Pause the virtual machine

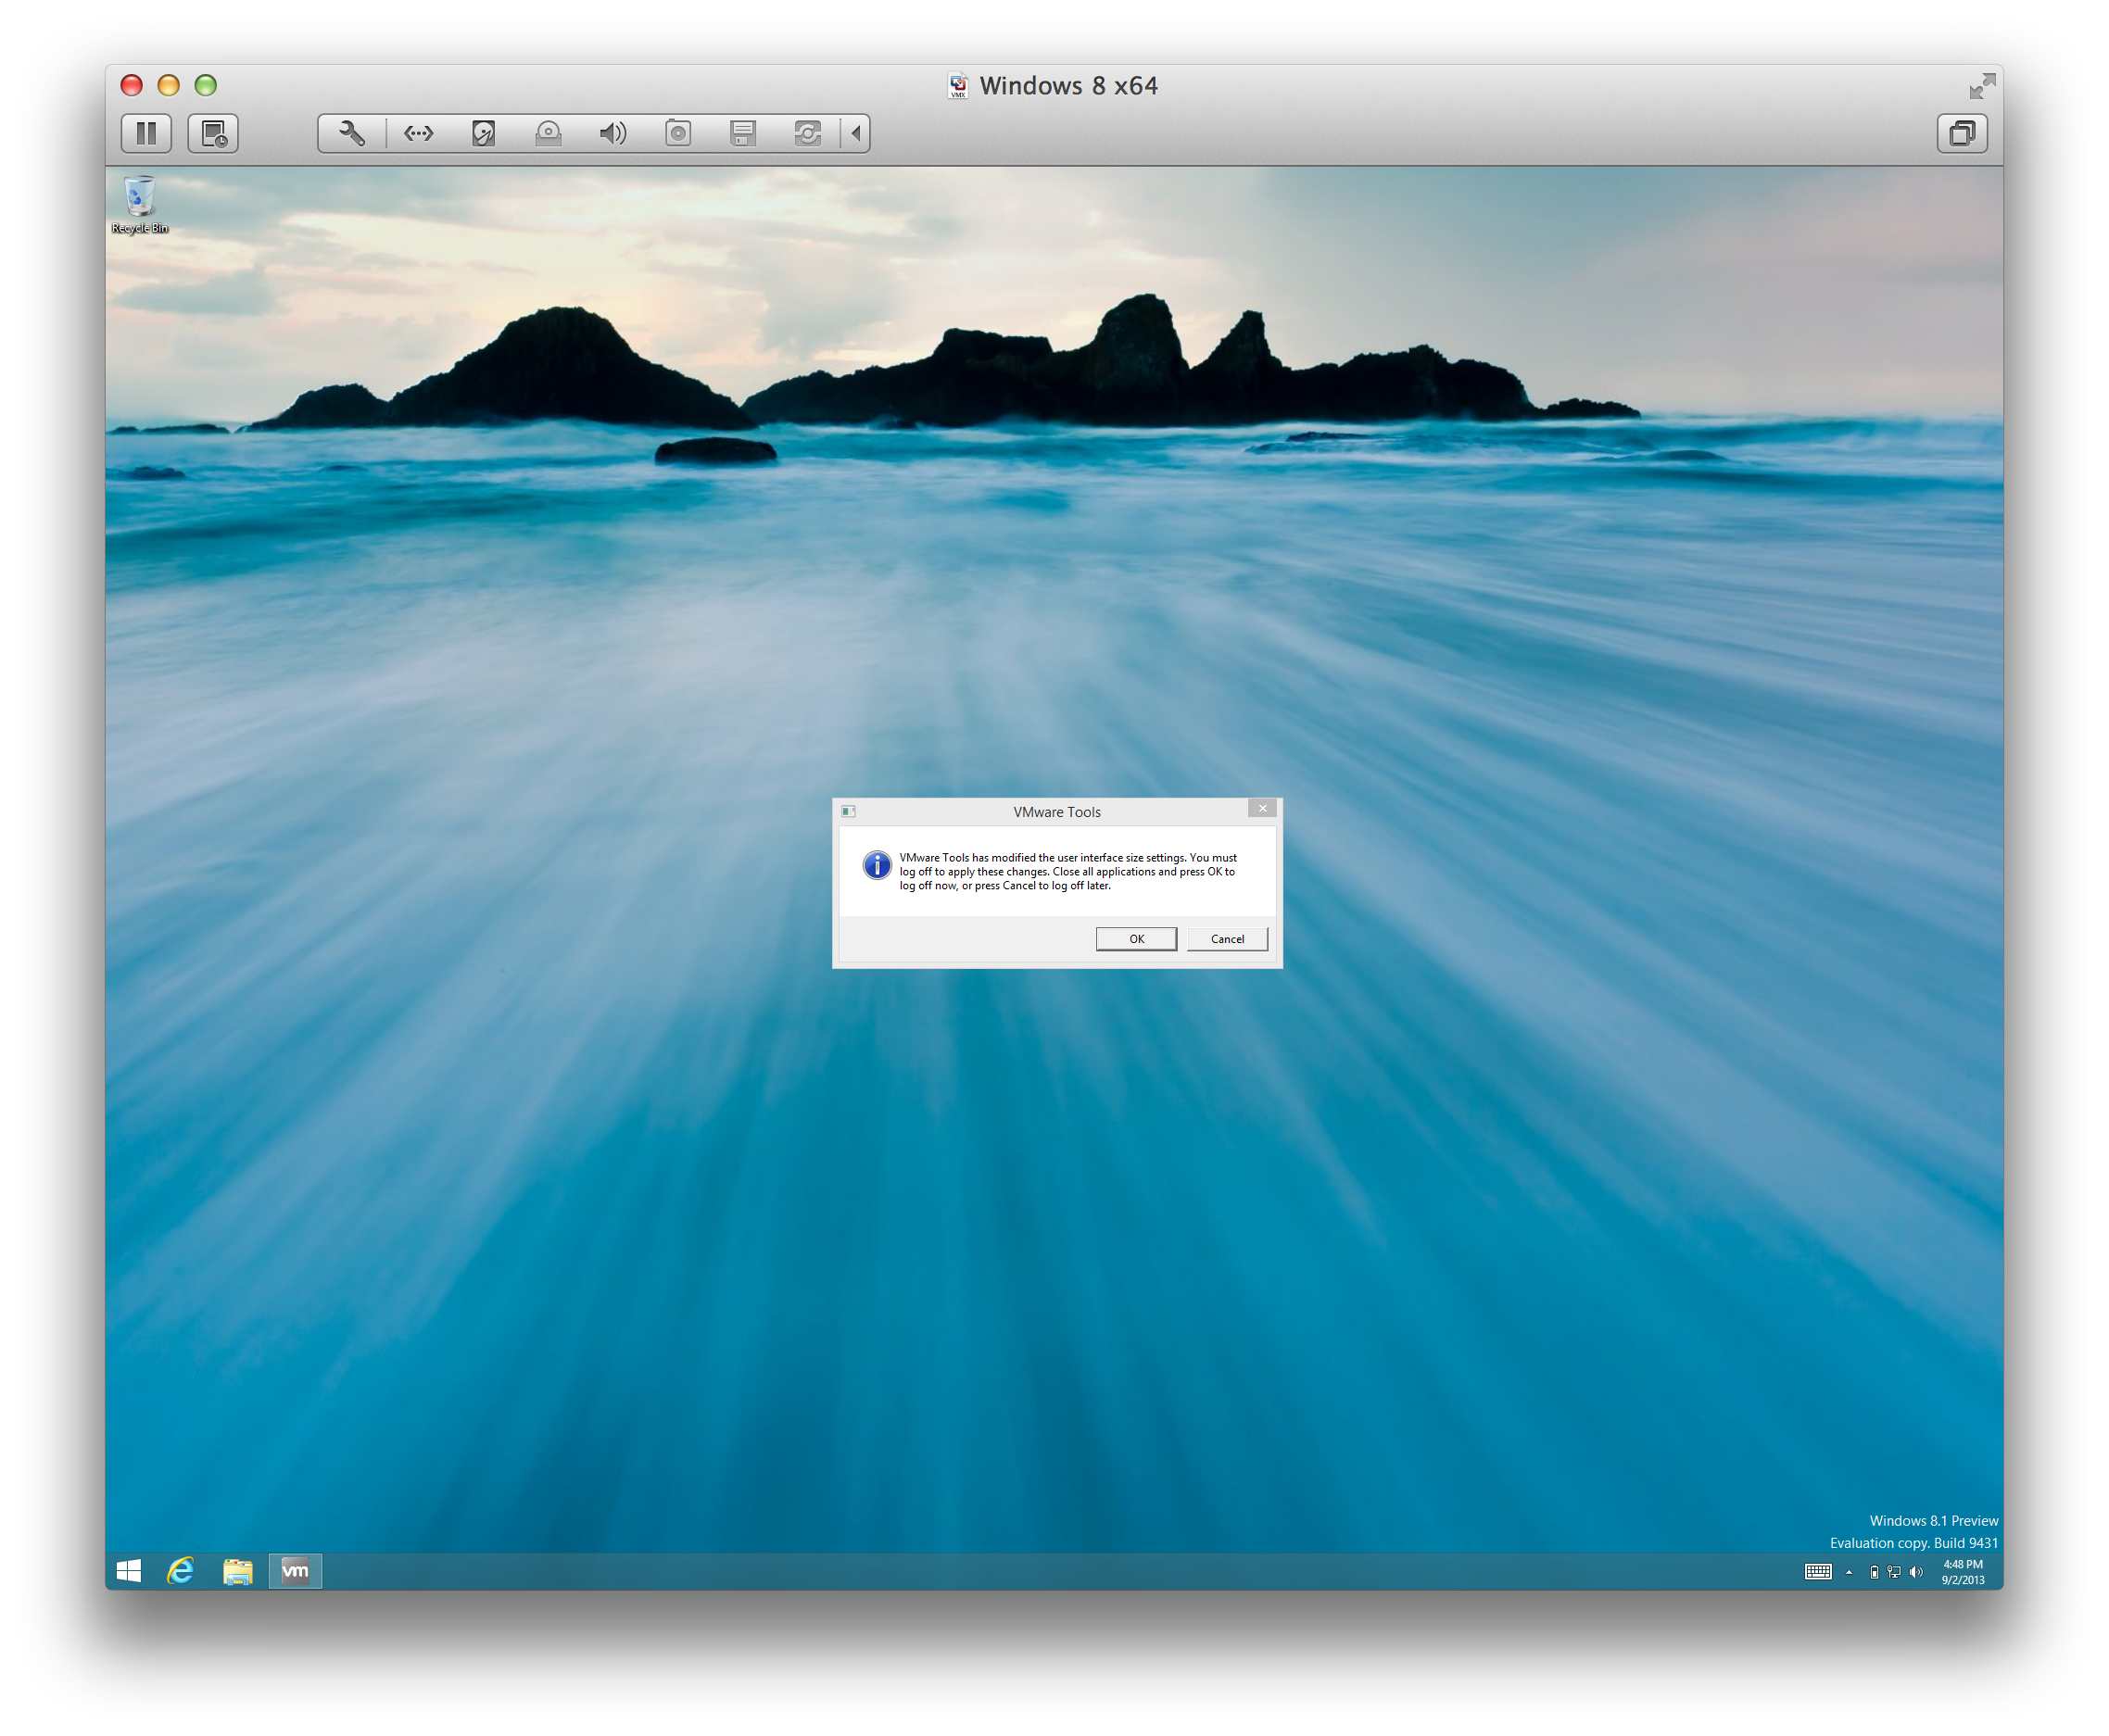pos(146,133)
